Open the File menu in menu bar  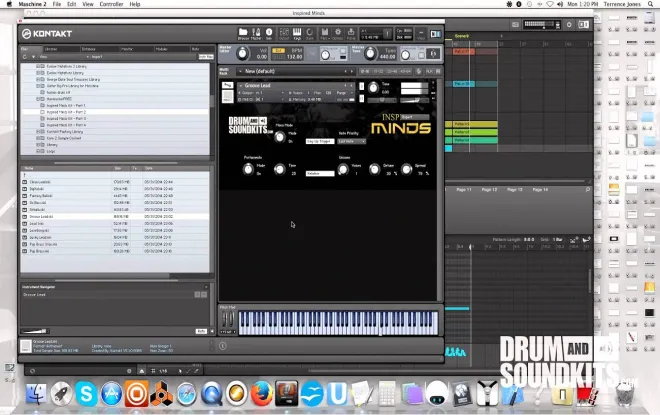point(57,4)
